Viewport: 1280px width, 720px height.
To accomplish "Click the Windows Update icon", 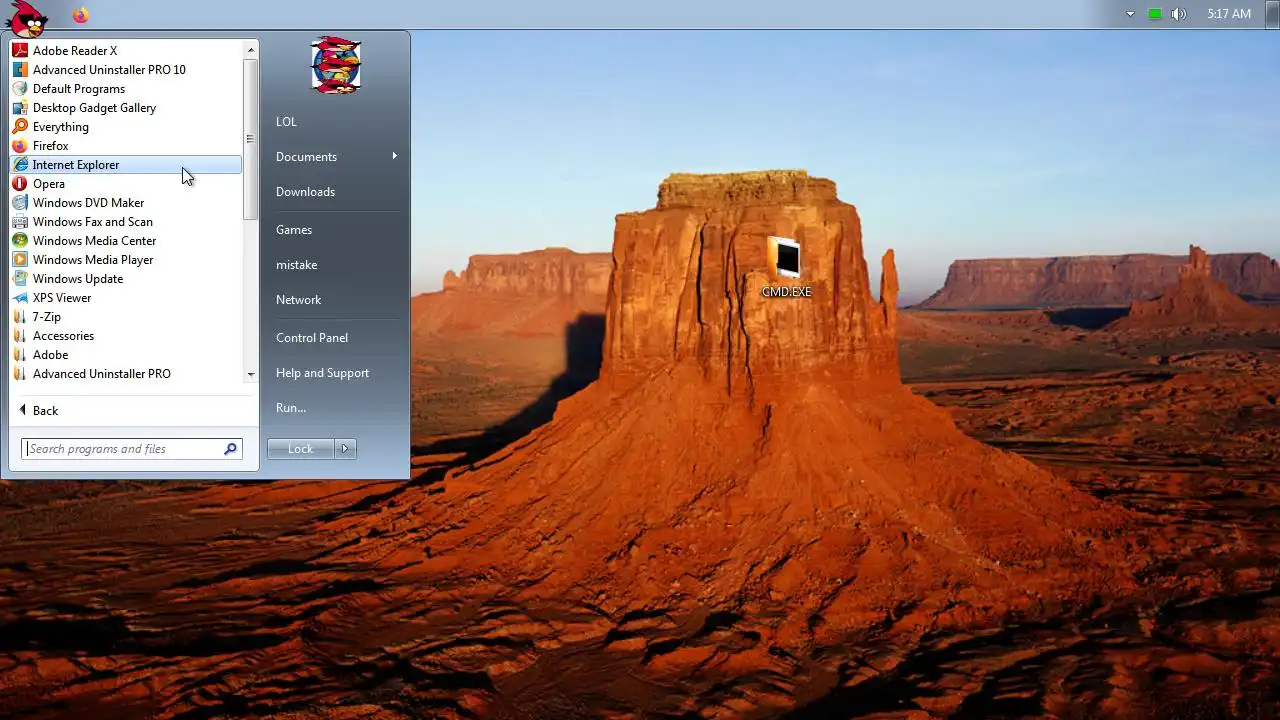I will point(19,278).
